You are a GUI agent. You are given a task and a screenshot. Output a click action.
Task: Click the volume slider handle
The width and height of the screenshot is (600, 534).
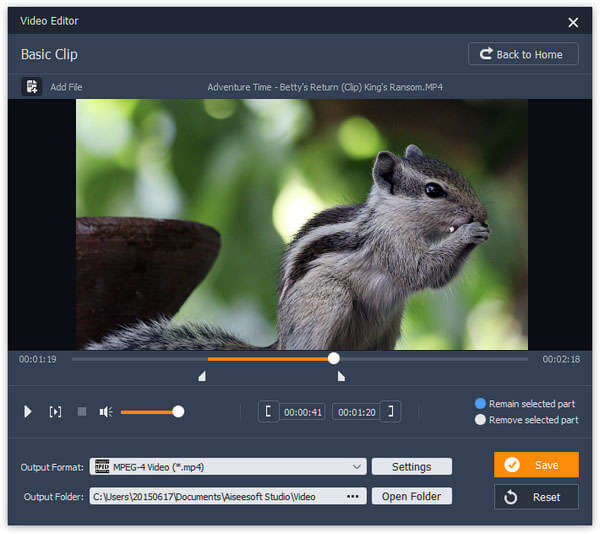click(x=178, y=411)
